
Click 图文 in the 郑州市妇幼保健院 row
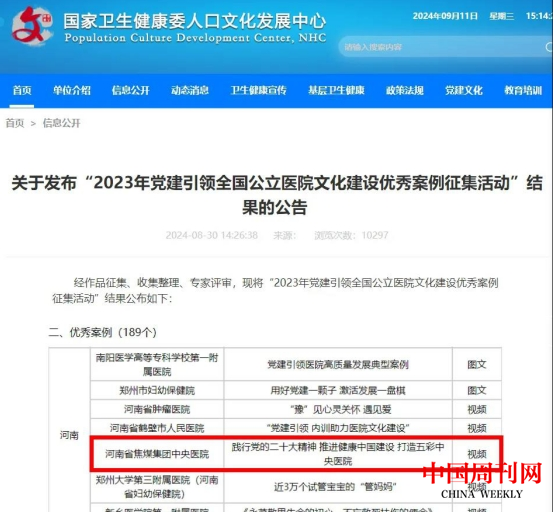[477, 390]
